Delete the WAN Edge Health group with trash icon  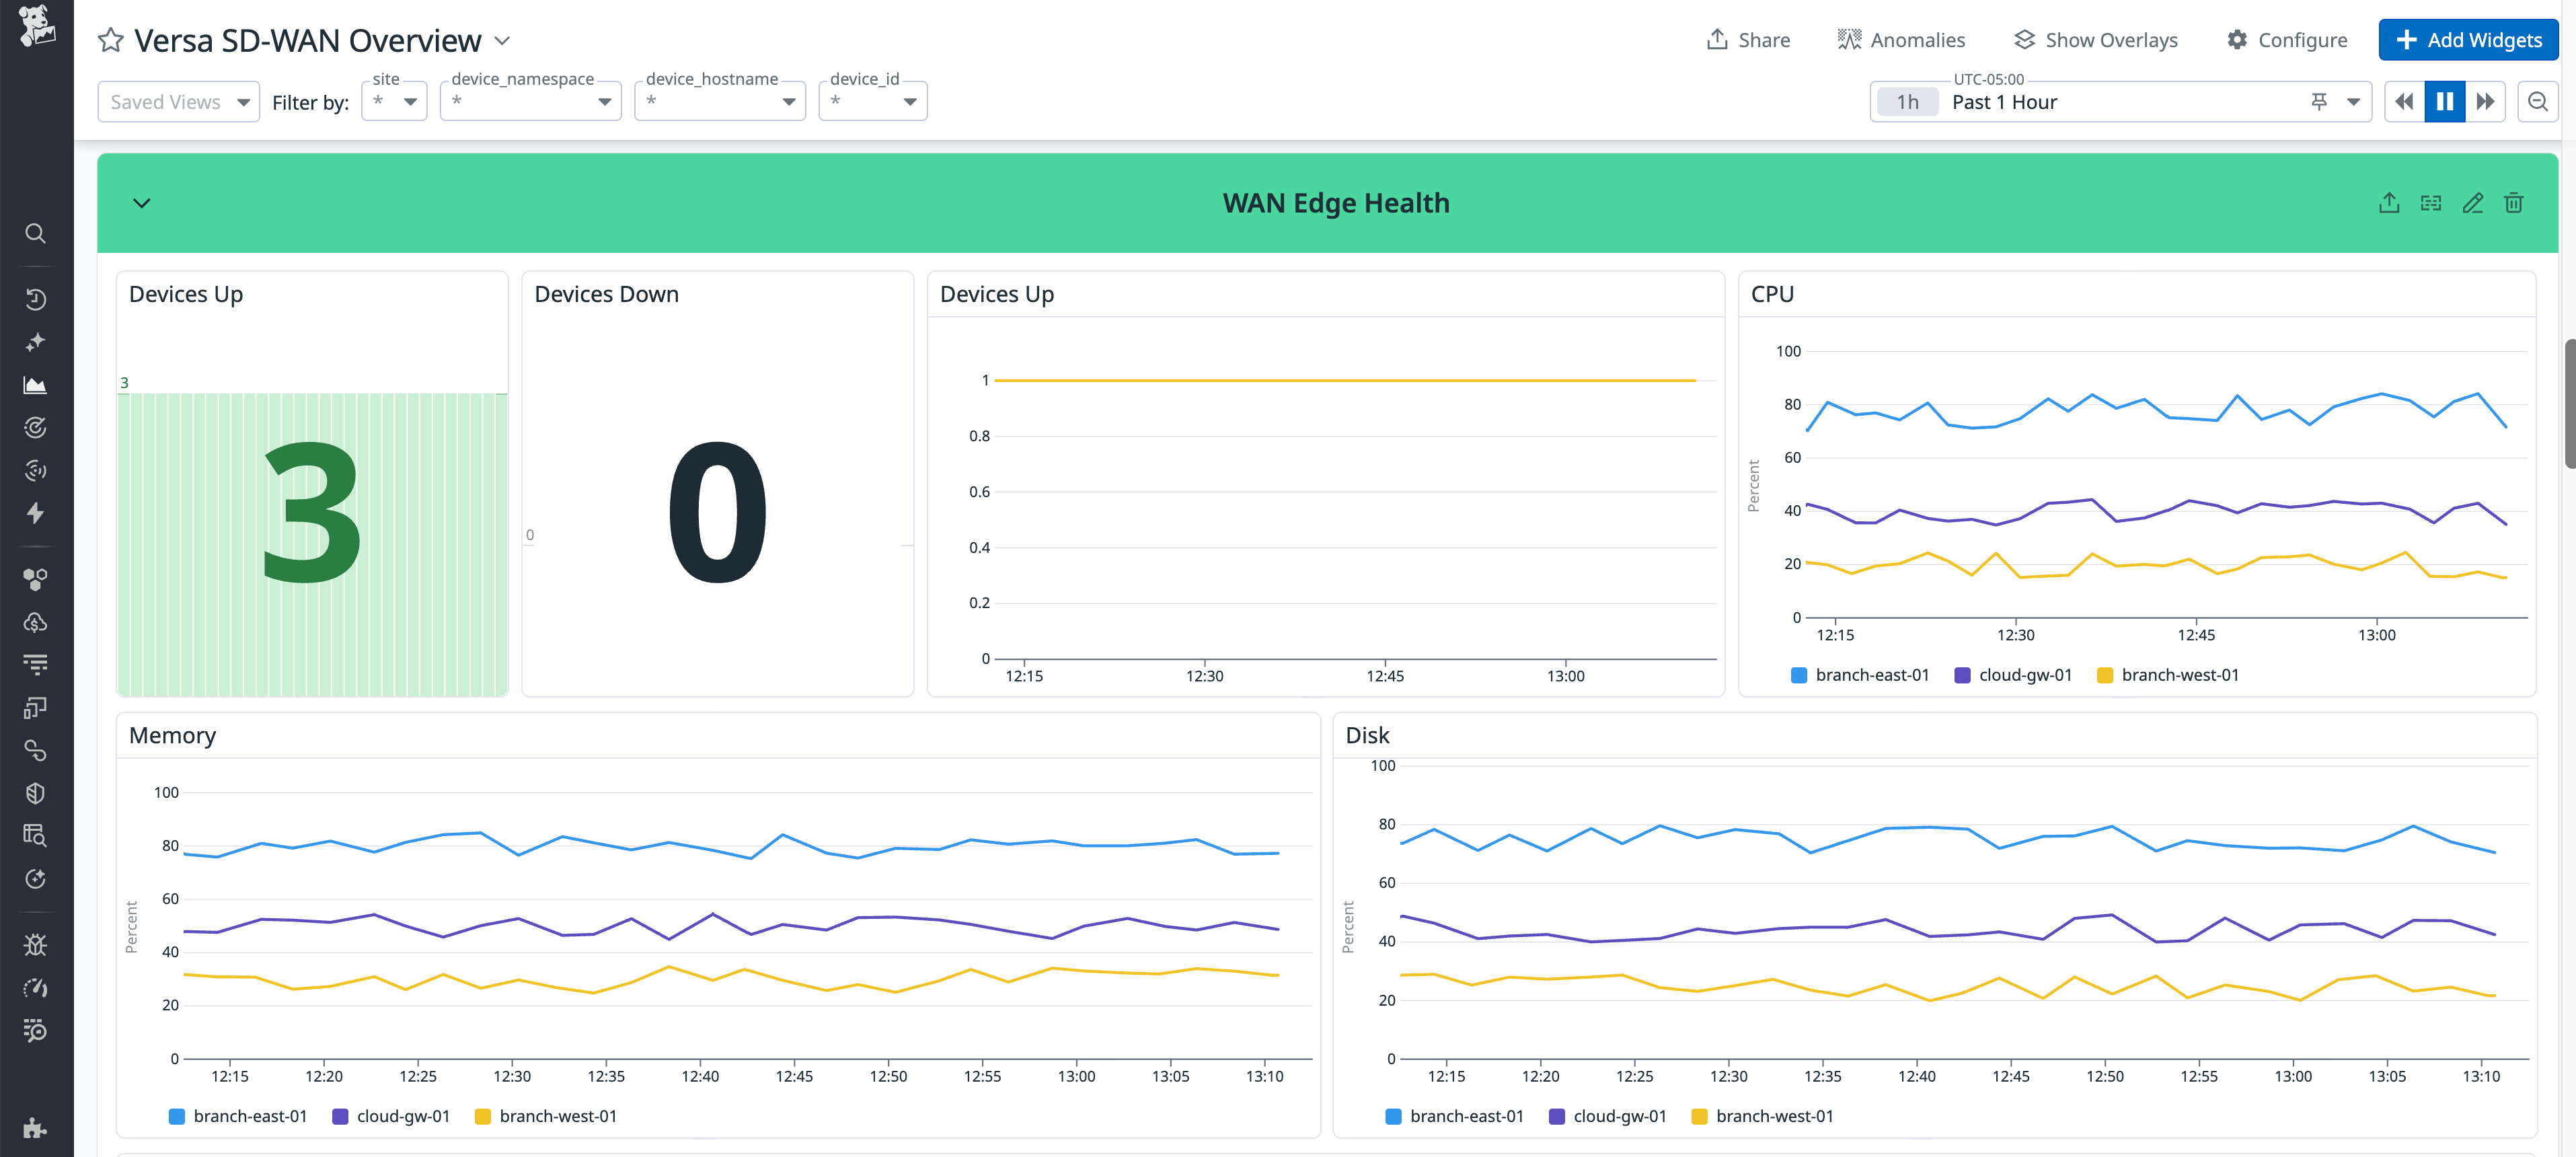[2515, 202]
